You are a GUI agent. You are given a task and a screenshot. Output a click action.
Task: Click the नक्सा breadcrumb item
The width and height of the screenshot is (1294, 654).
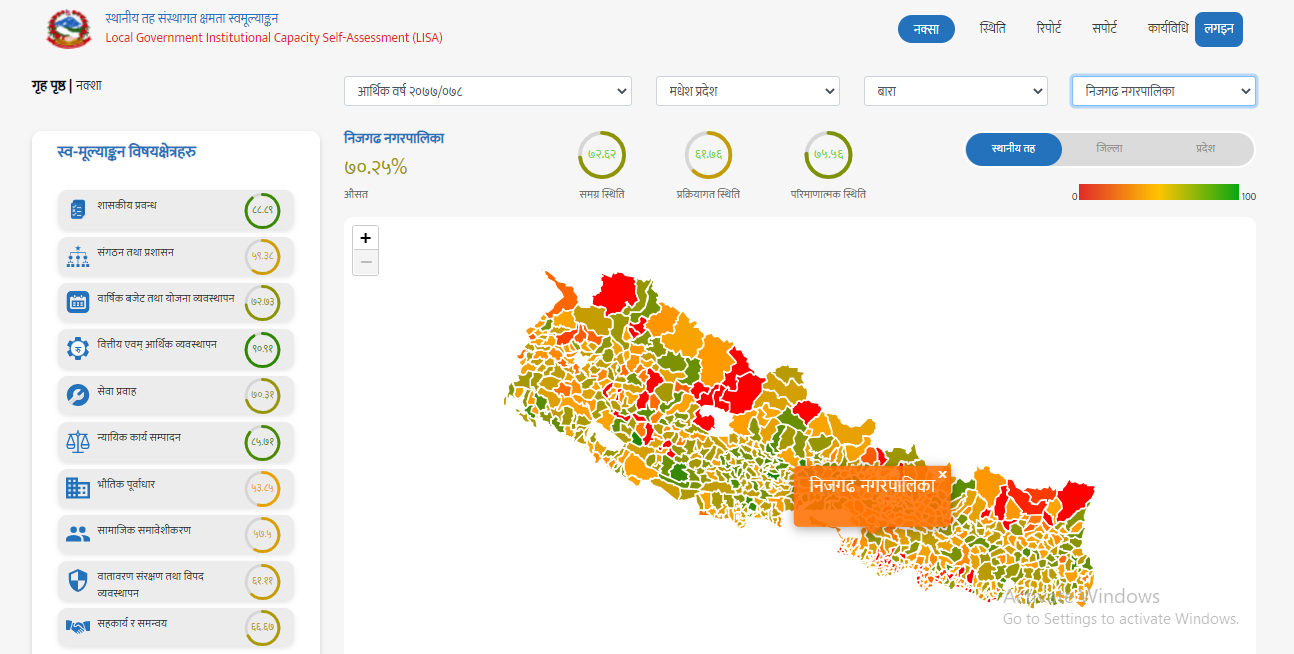[88, 86]
